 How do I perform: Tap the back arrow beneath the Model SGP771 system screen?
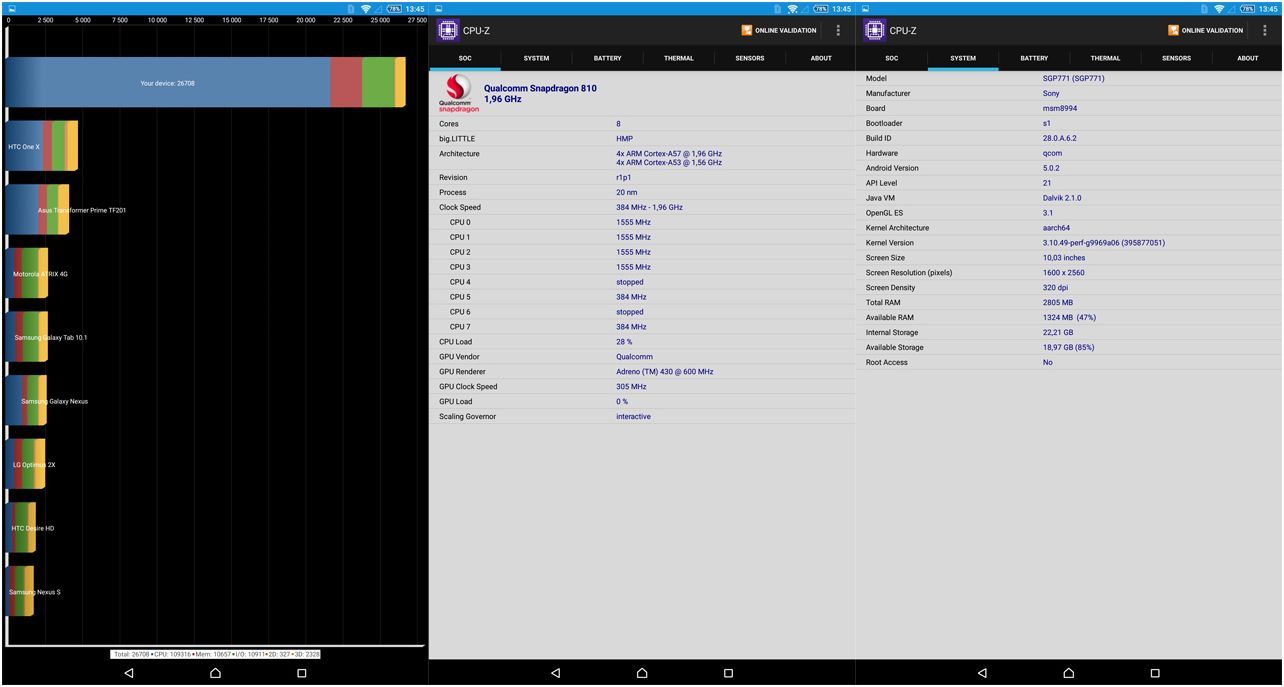[982, 673]
